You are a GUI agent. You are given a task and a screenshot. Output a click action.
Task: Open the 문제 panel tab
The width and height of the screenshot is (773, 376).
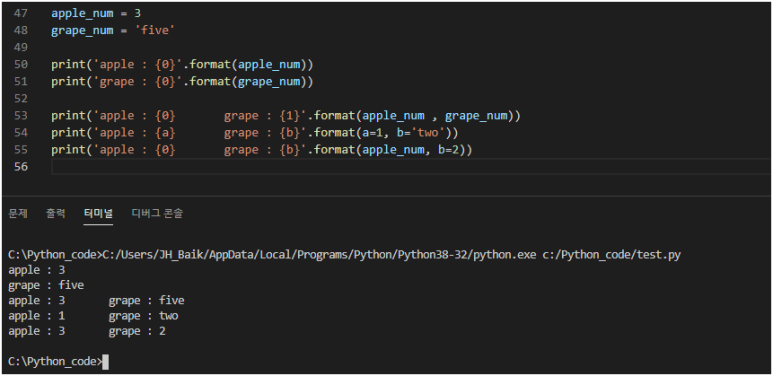click(x=18, y=213)
